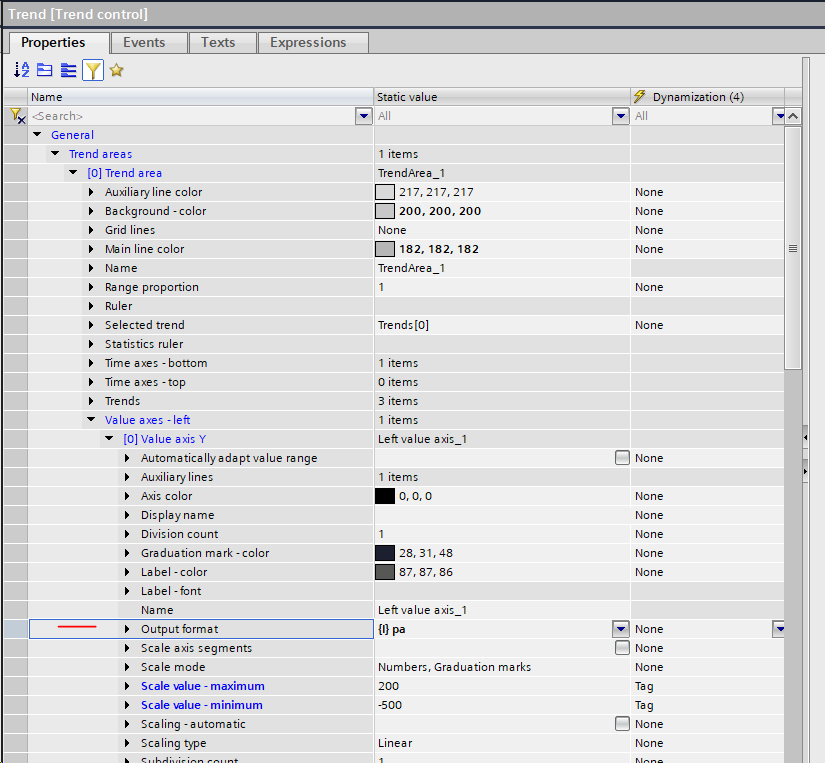825x763 pixels.
Task: Collapse the Value axes - left node
Action: [91, 420]
